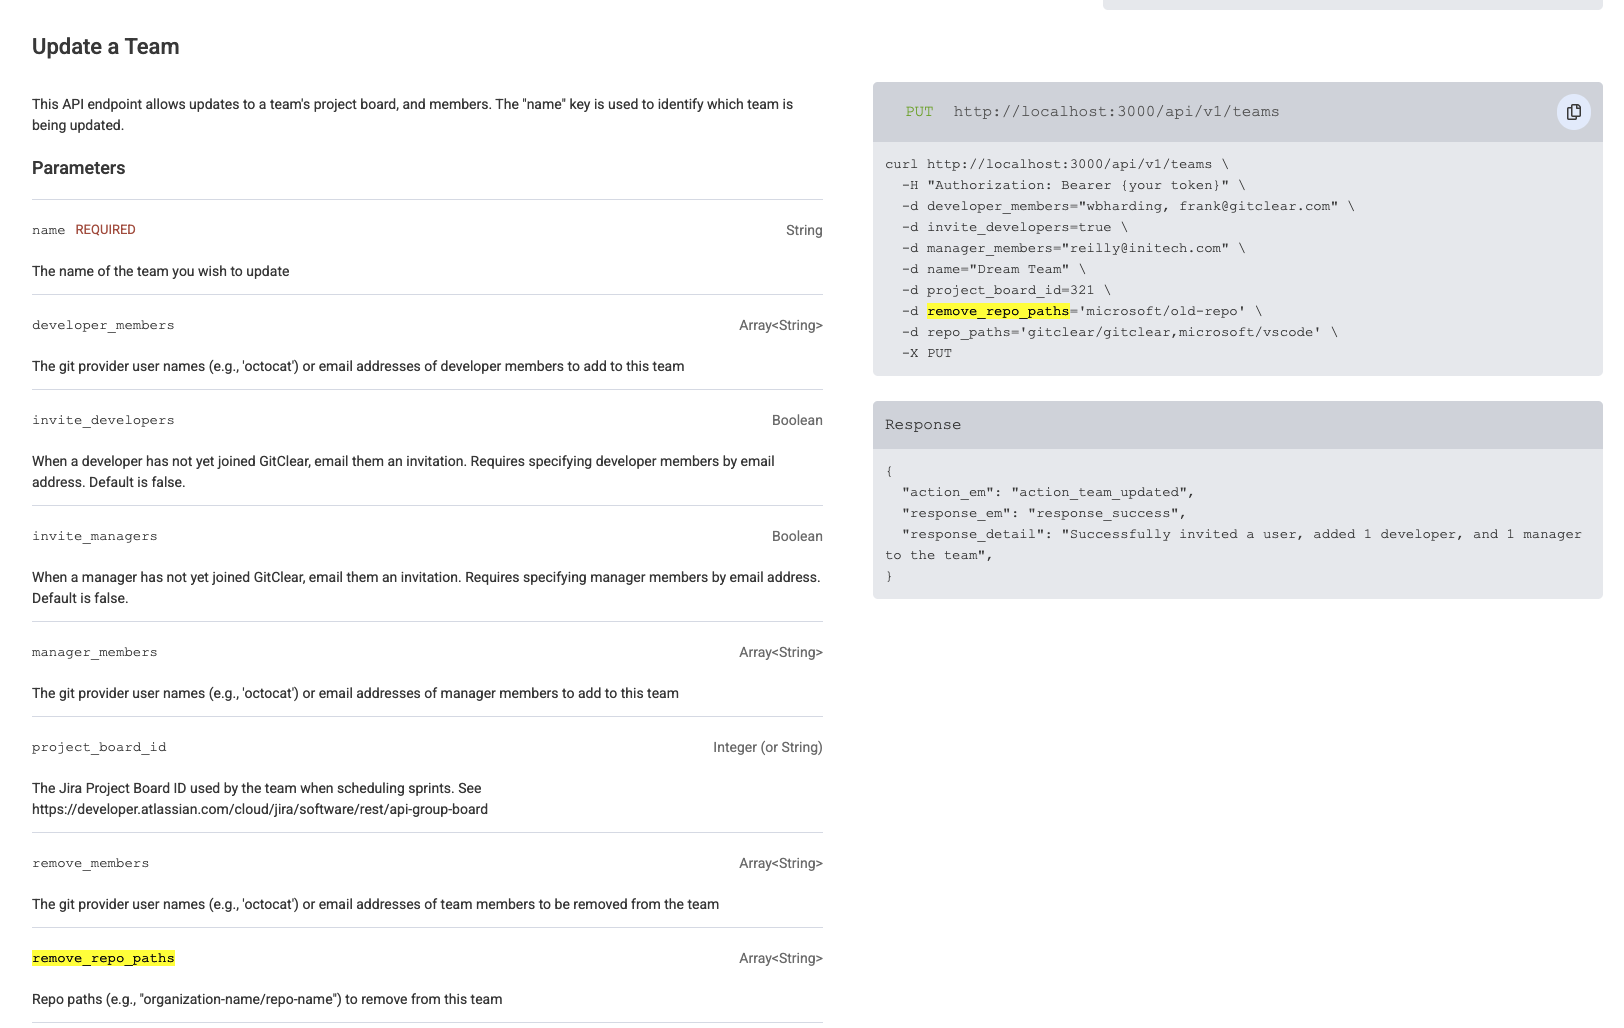Viewport: 1624px width, 1028px height.
Task: Click the endpoint URL in the code header
Action: pyautogui.click(x=1116, y=112)
